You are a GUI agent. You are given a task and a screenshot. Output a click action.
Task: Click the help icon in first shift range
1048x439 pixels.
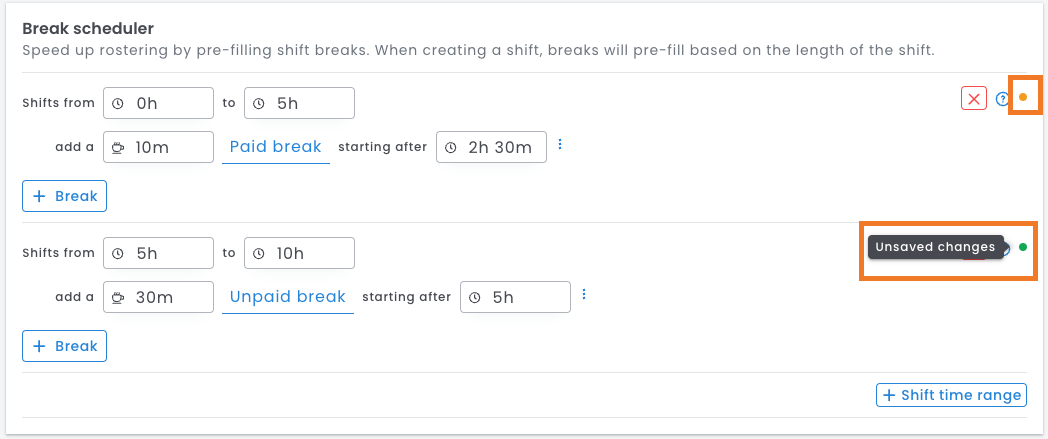pyautogui.click(x=1002, y=98)
